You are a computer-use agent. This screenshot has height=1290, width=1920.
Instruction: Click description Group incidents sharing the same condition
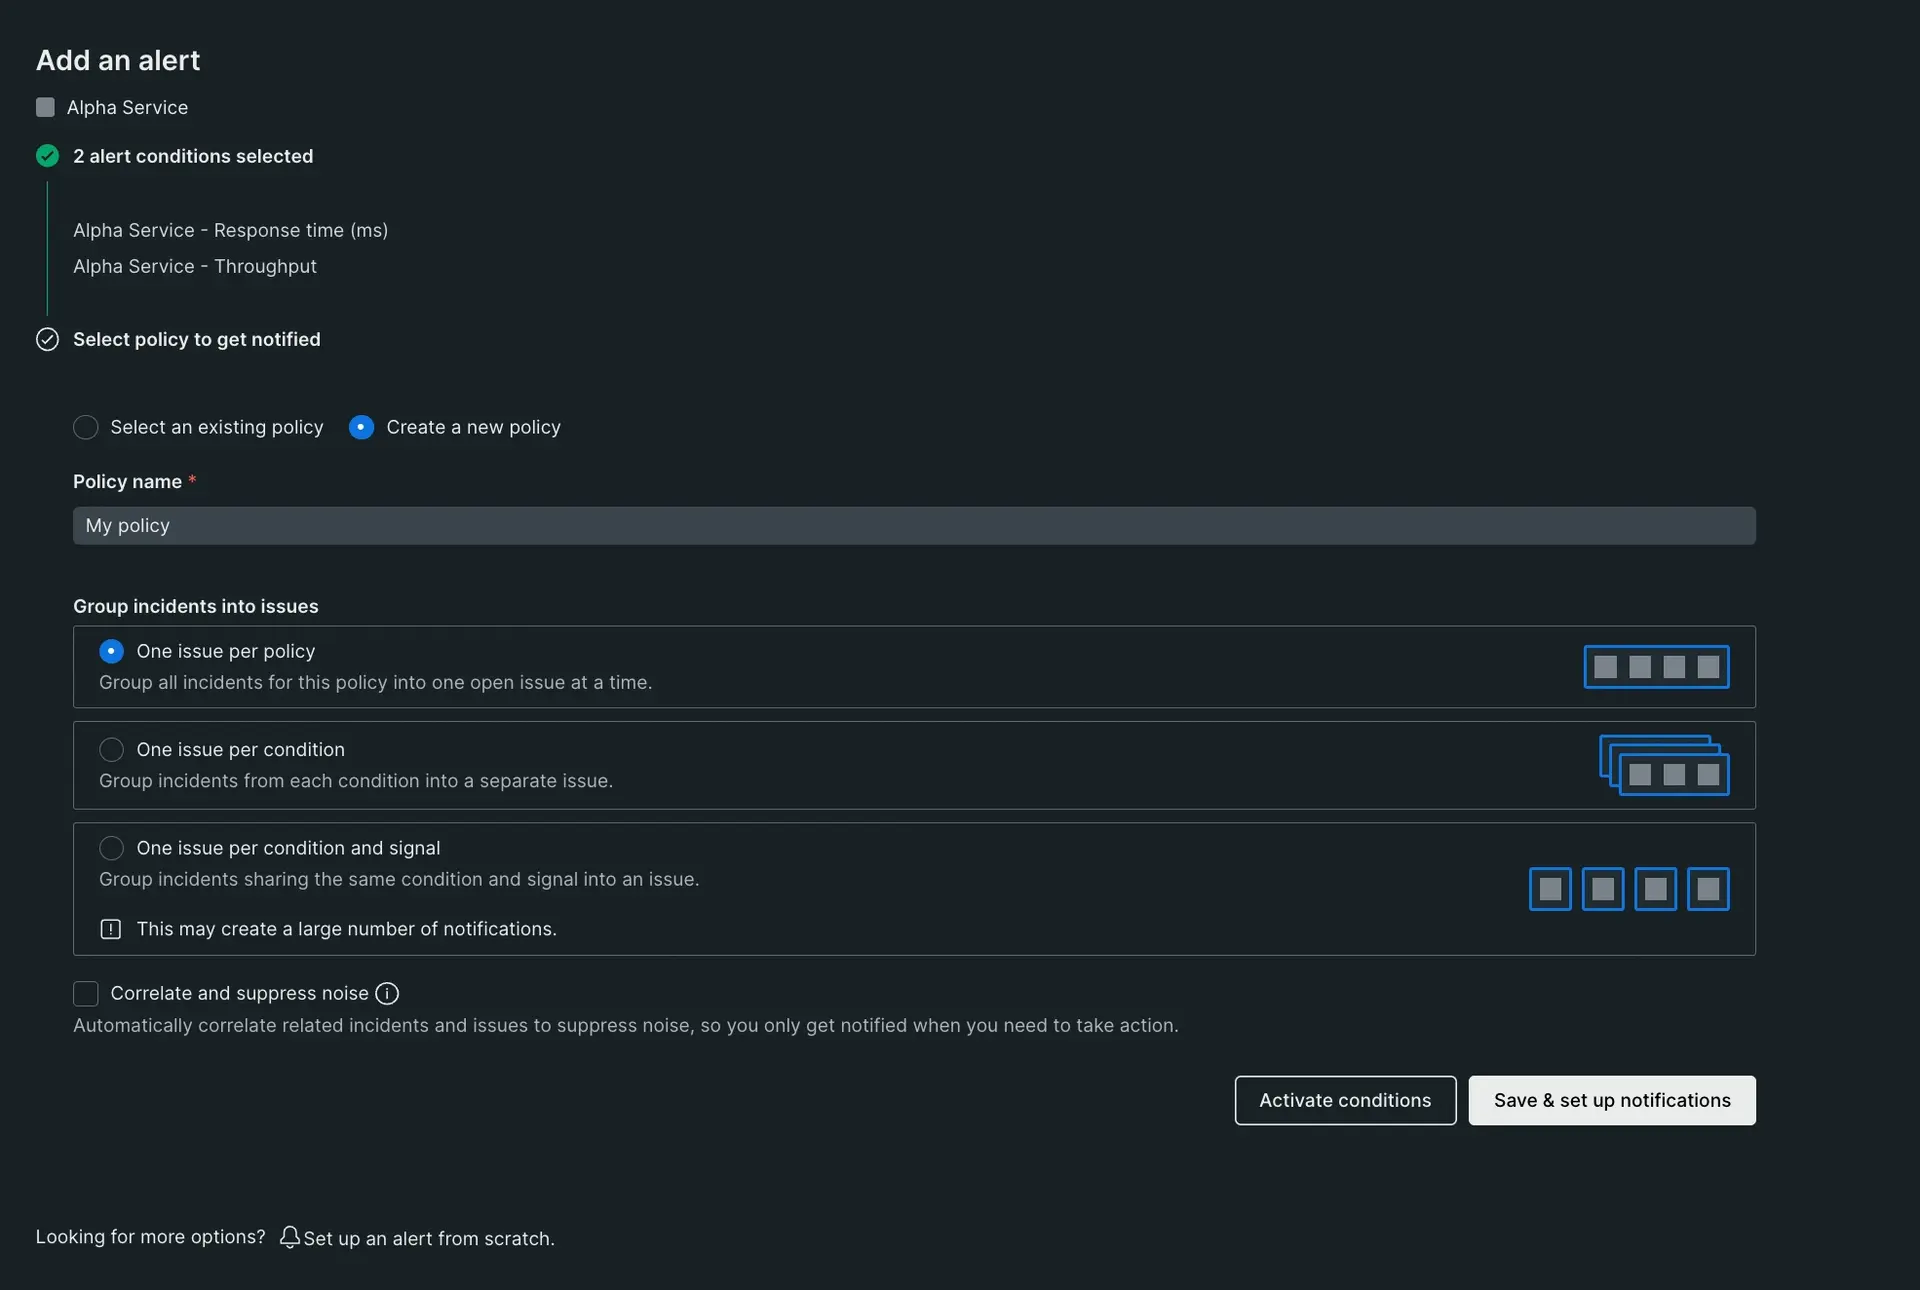399,879
